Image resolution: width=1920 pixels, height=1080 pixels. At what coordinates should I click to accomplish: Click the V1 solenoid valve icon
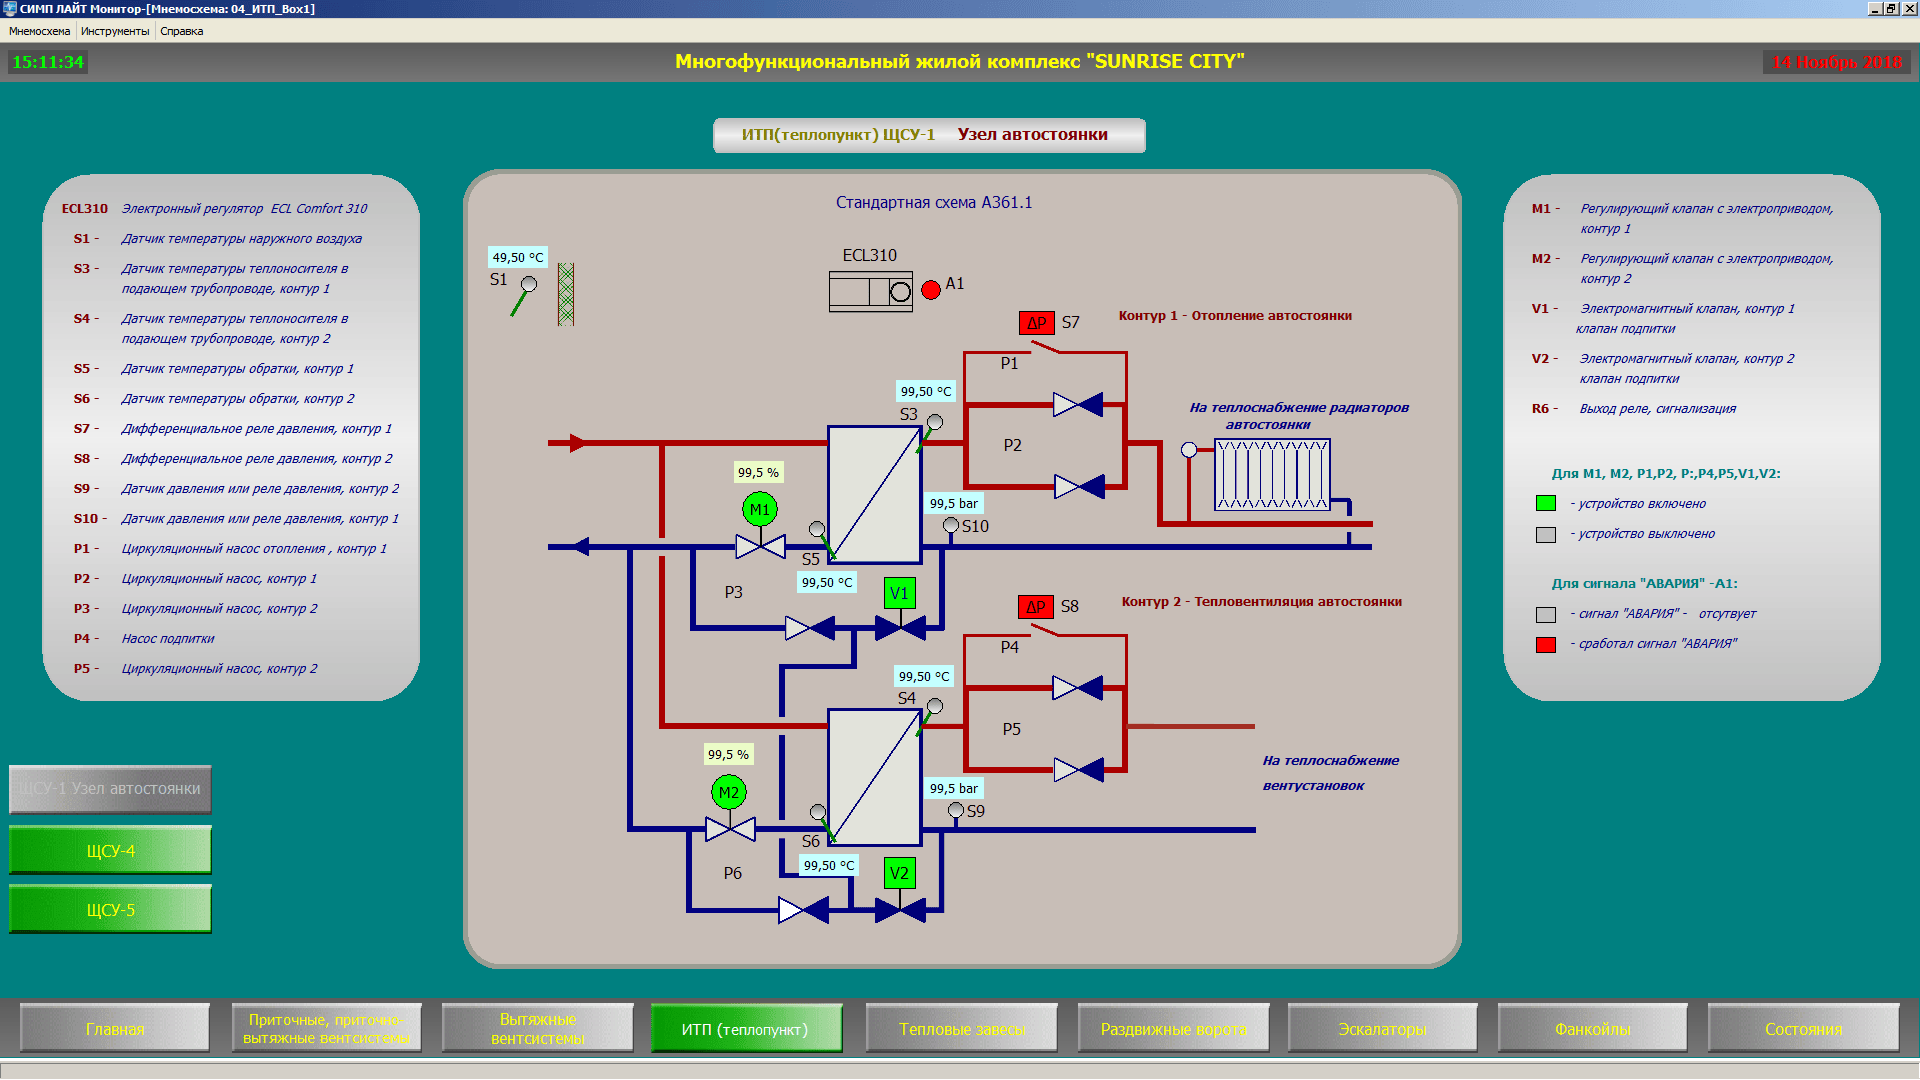[x=899, y=593]
